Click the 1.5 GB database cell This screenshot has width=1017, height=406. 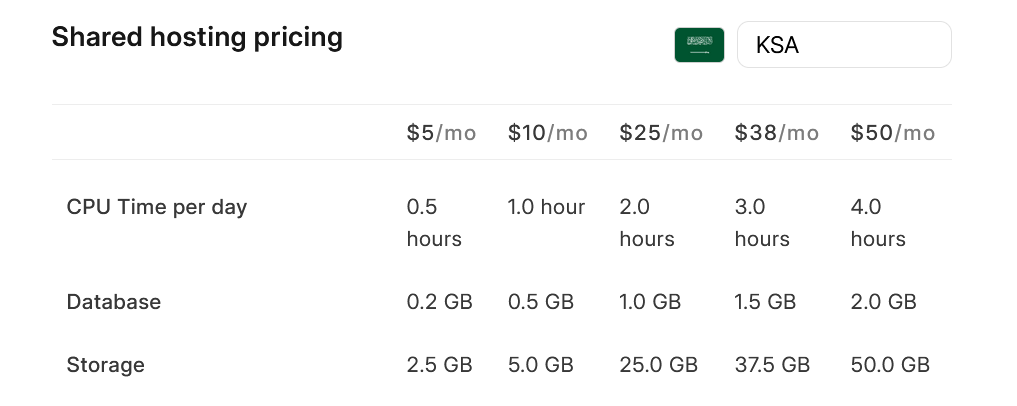click(x=765, y=302)
